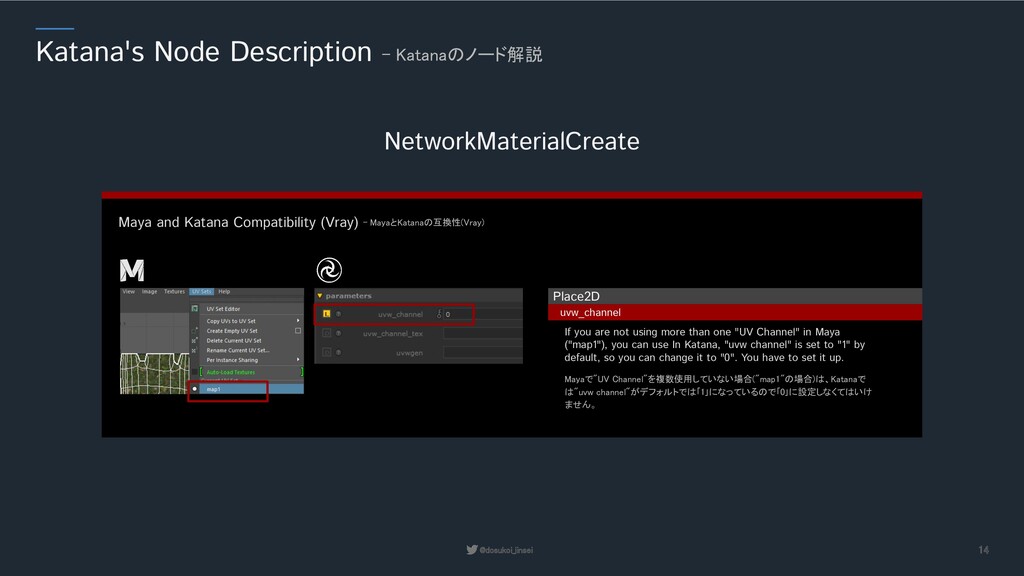
Task: Select the map1 radio button
Action: tap(195, 389)
